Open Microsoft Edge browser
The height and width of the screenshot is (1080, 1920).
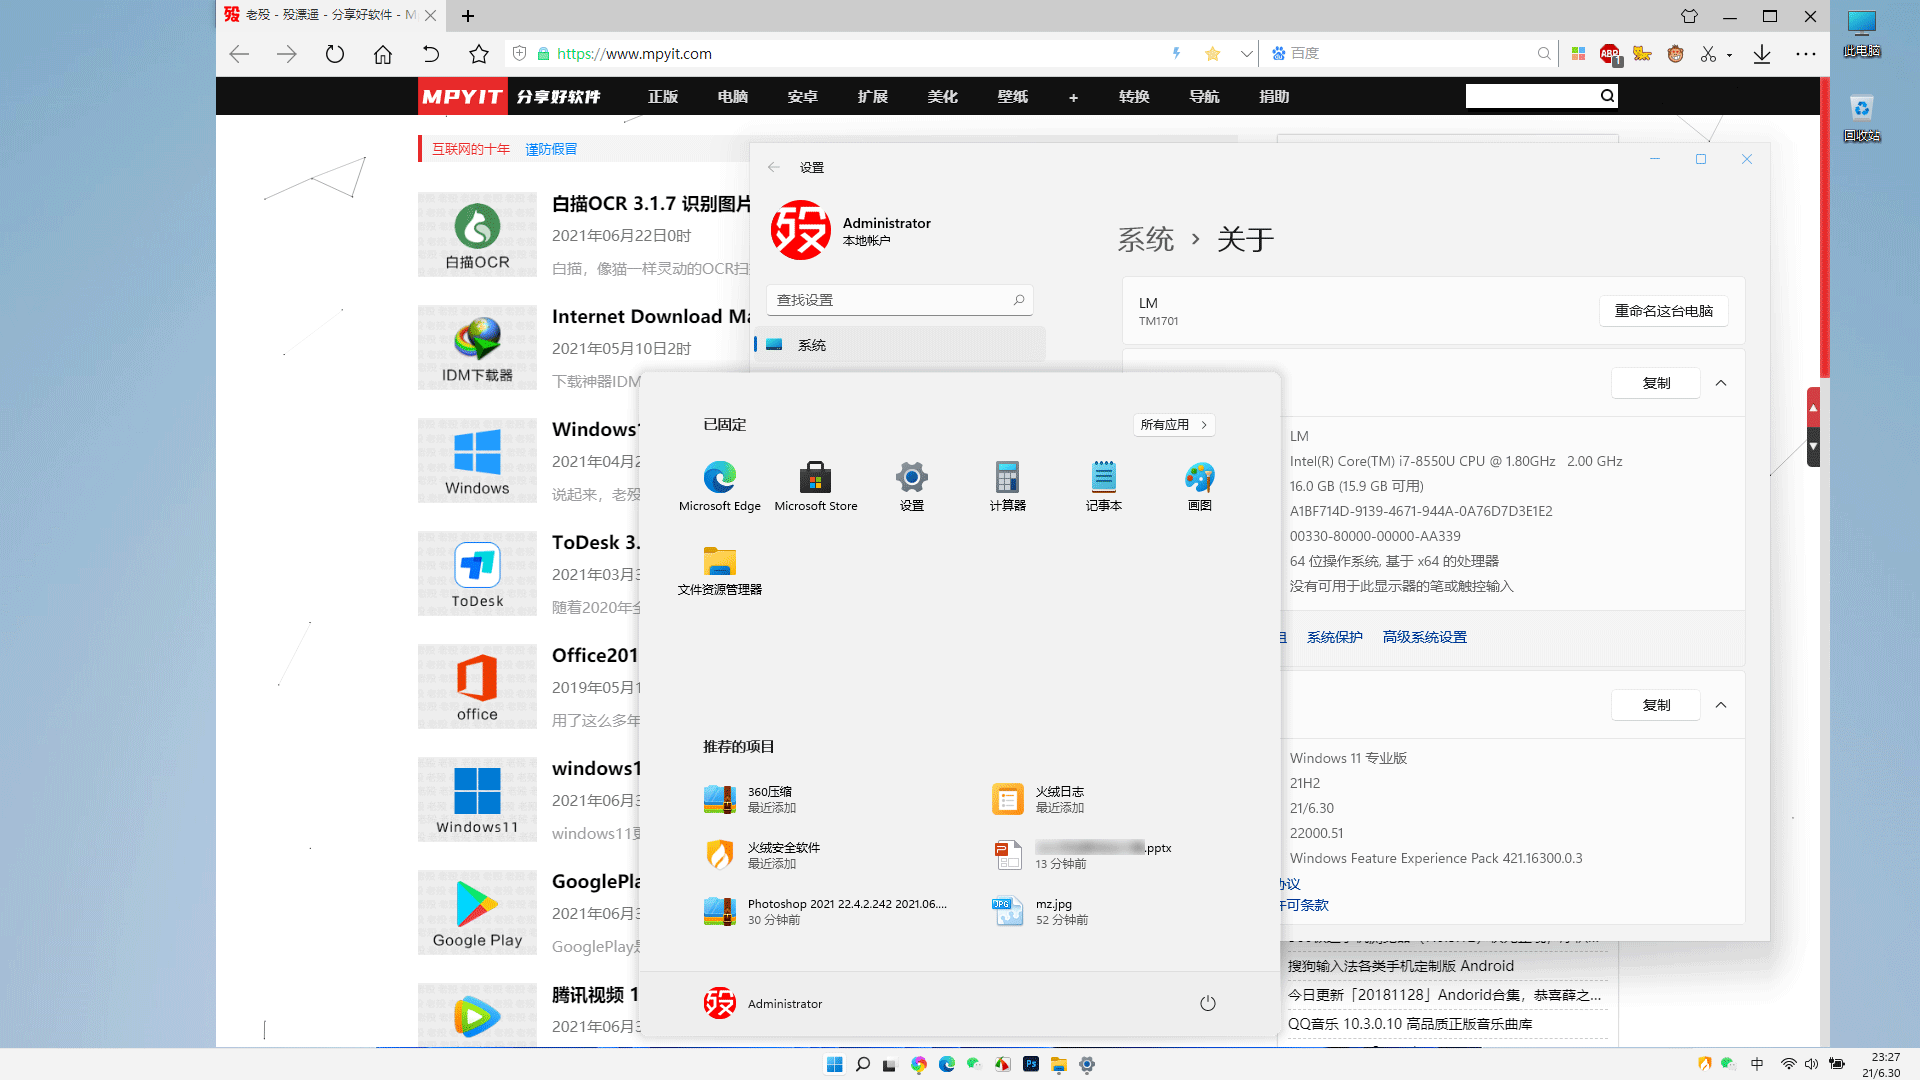click(x=720, y=477)
